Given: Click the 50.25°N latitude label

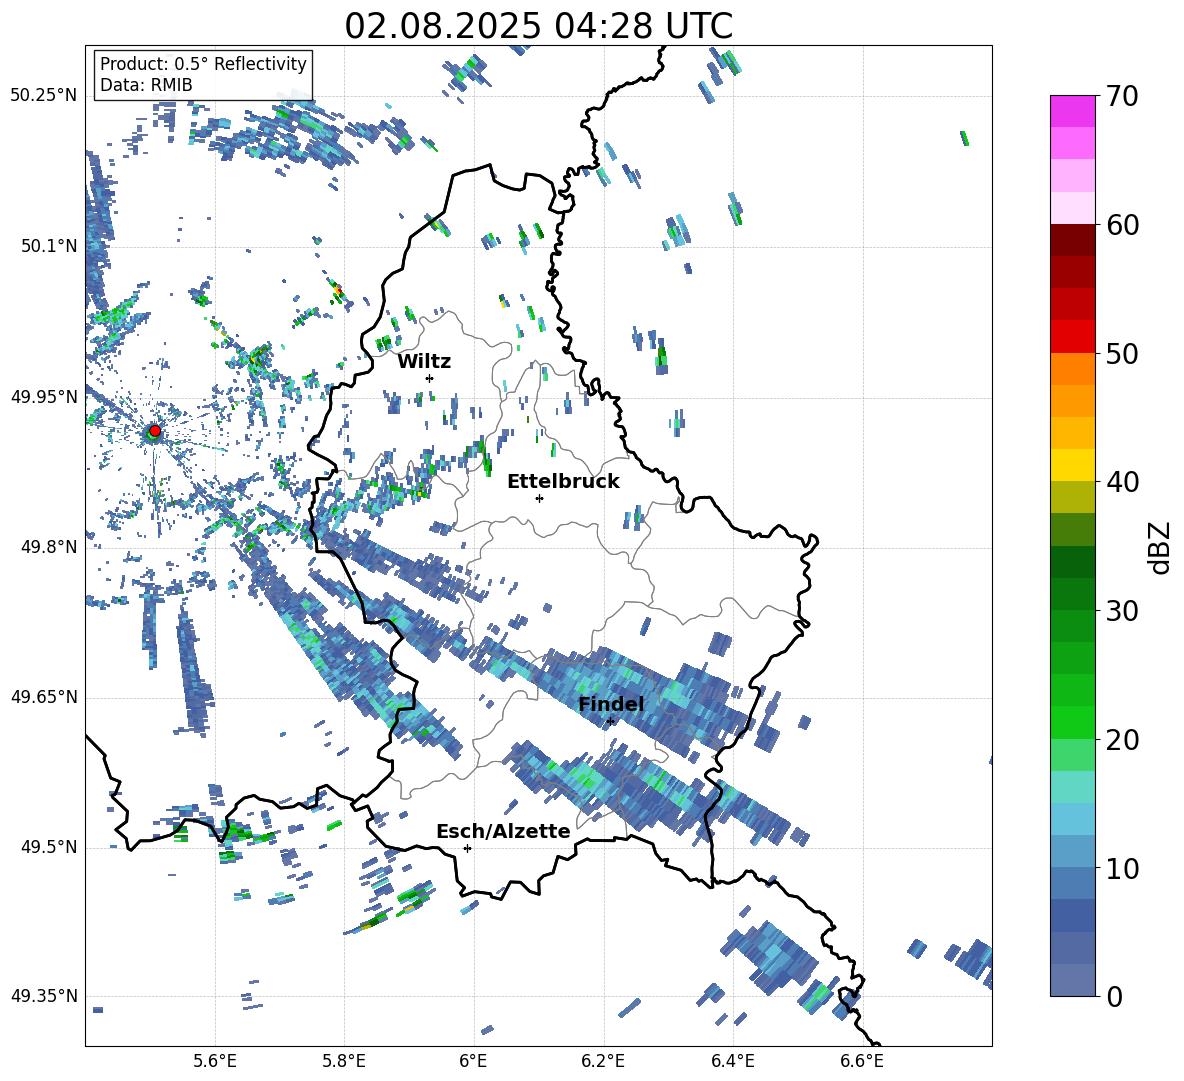Looking at the screenshot, I should tap(44, 96).
